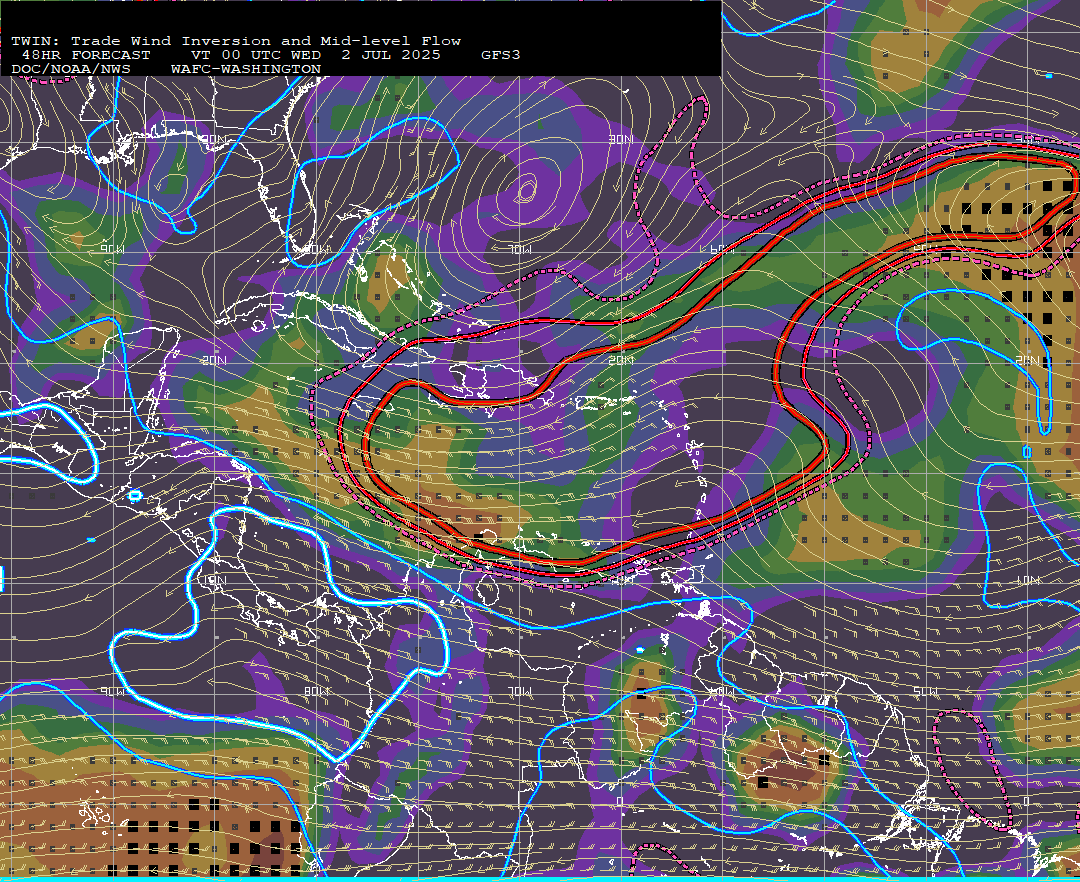Click the 30N label near the Atlantic circulation
The height and width of the screenshot is (882, 1080).
click(621, 140)
